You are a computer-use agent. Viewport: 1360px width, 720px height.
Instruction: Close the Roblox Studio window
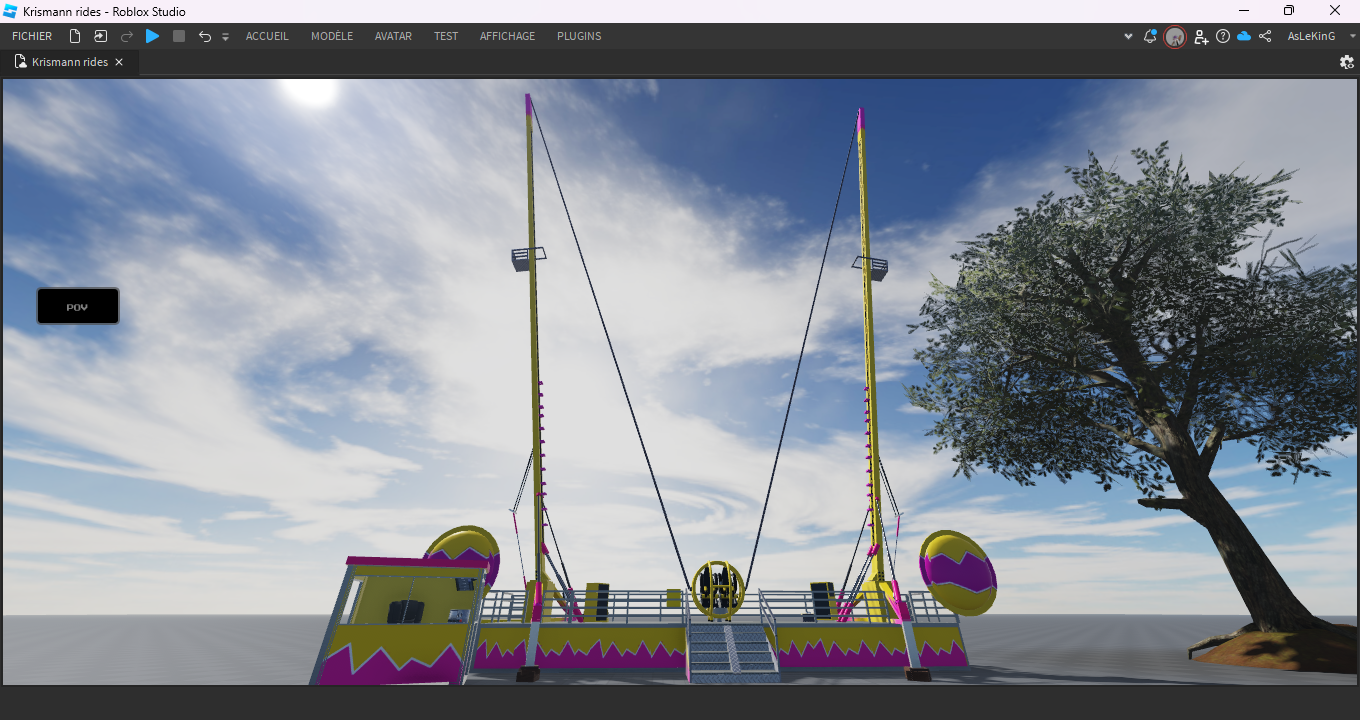[1335, 11]
